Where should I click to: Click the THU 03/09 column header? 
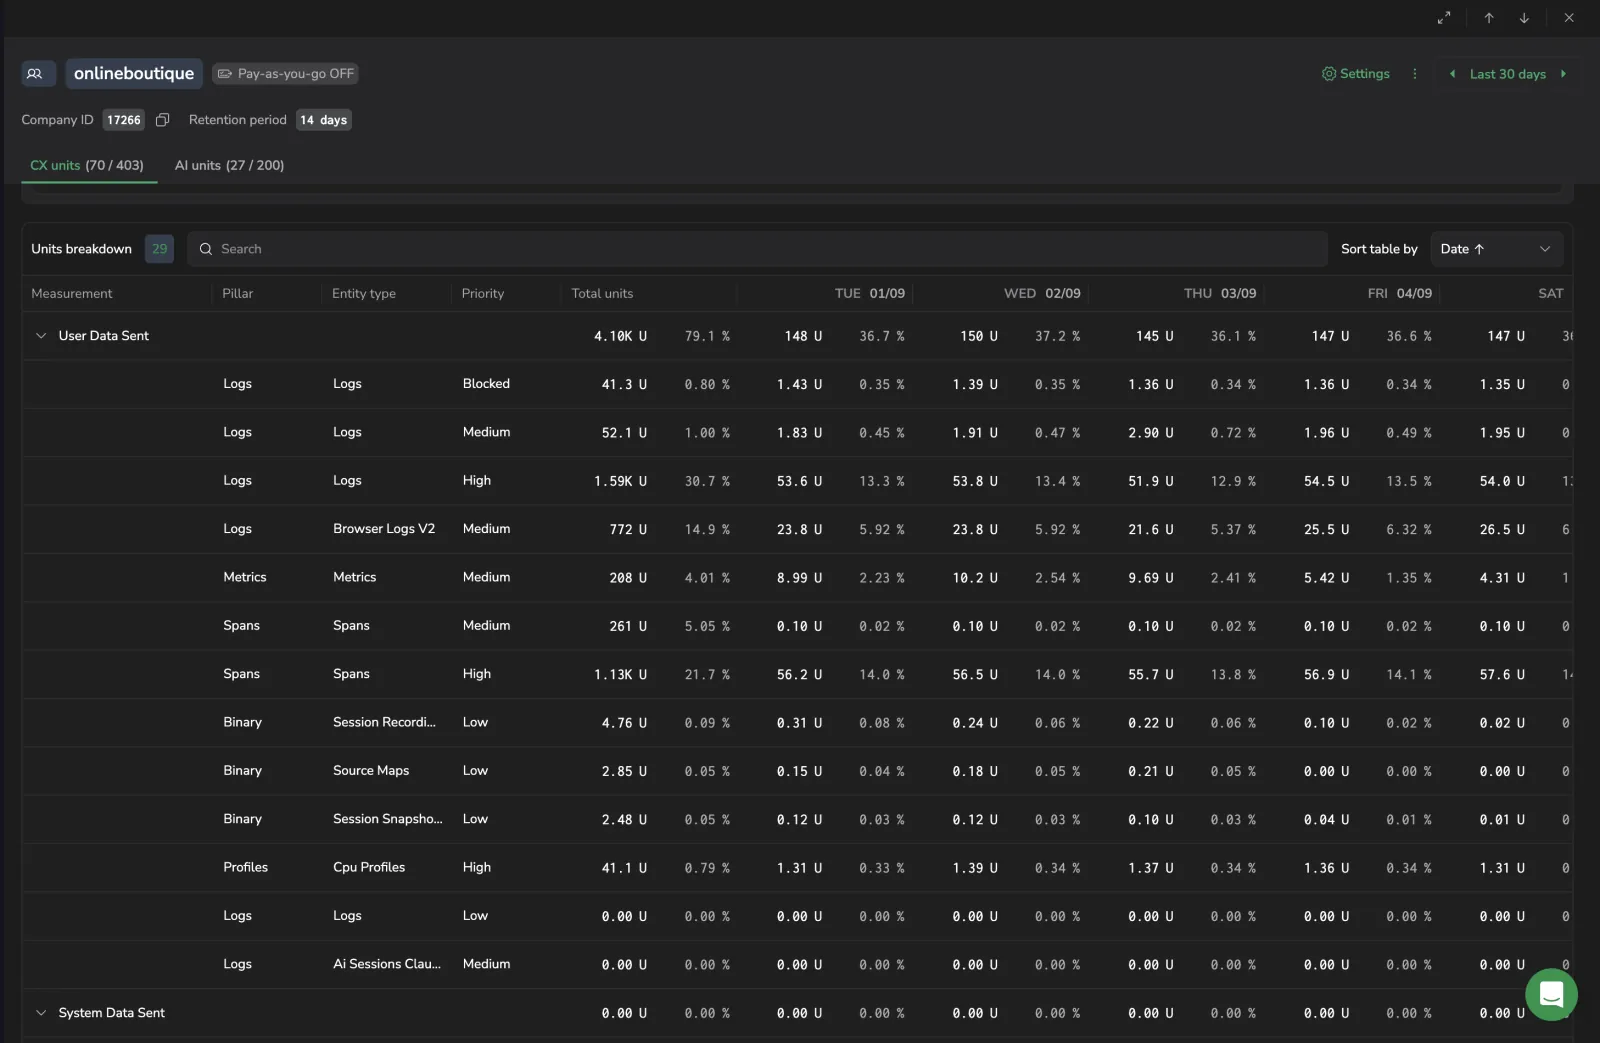point(1220,294)
